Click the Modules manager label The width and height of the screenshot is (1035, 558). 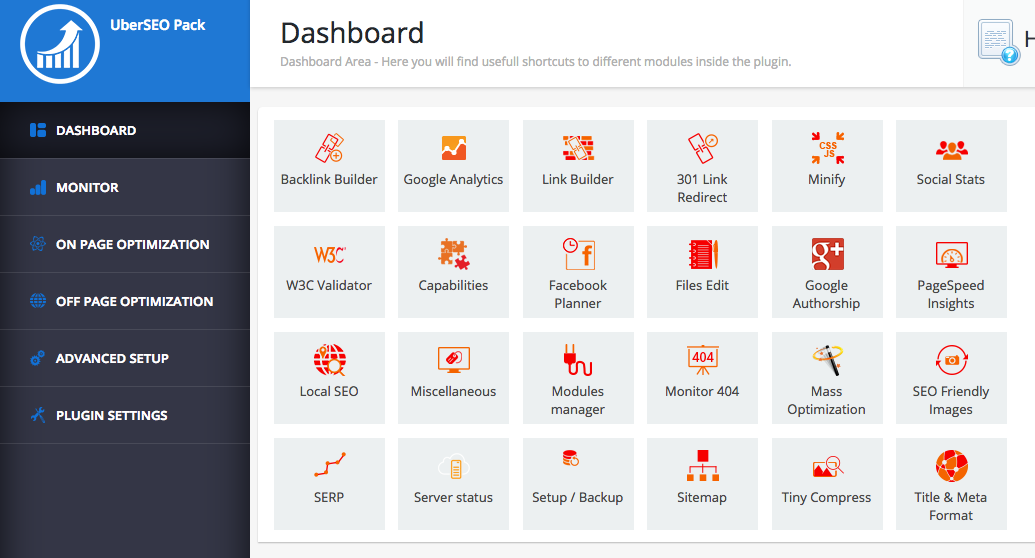point(578,400)
